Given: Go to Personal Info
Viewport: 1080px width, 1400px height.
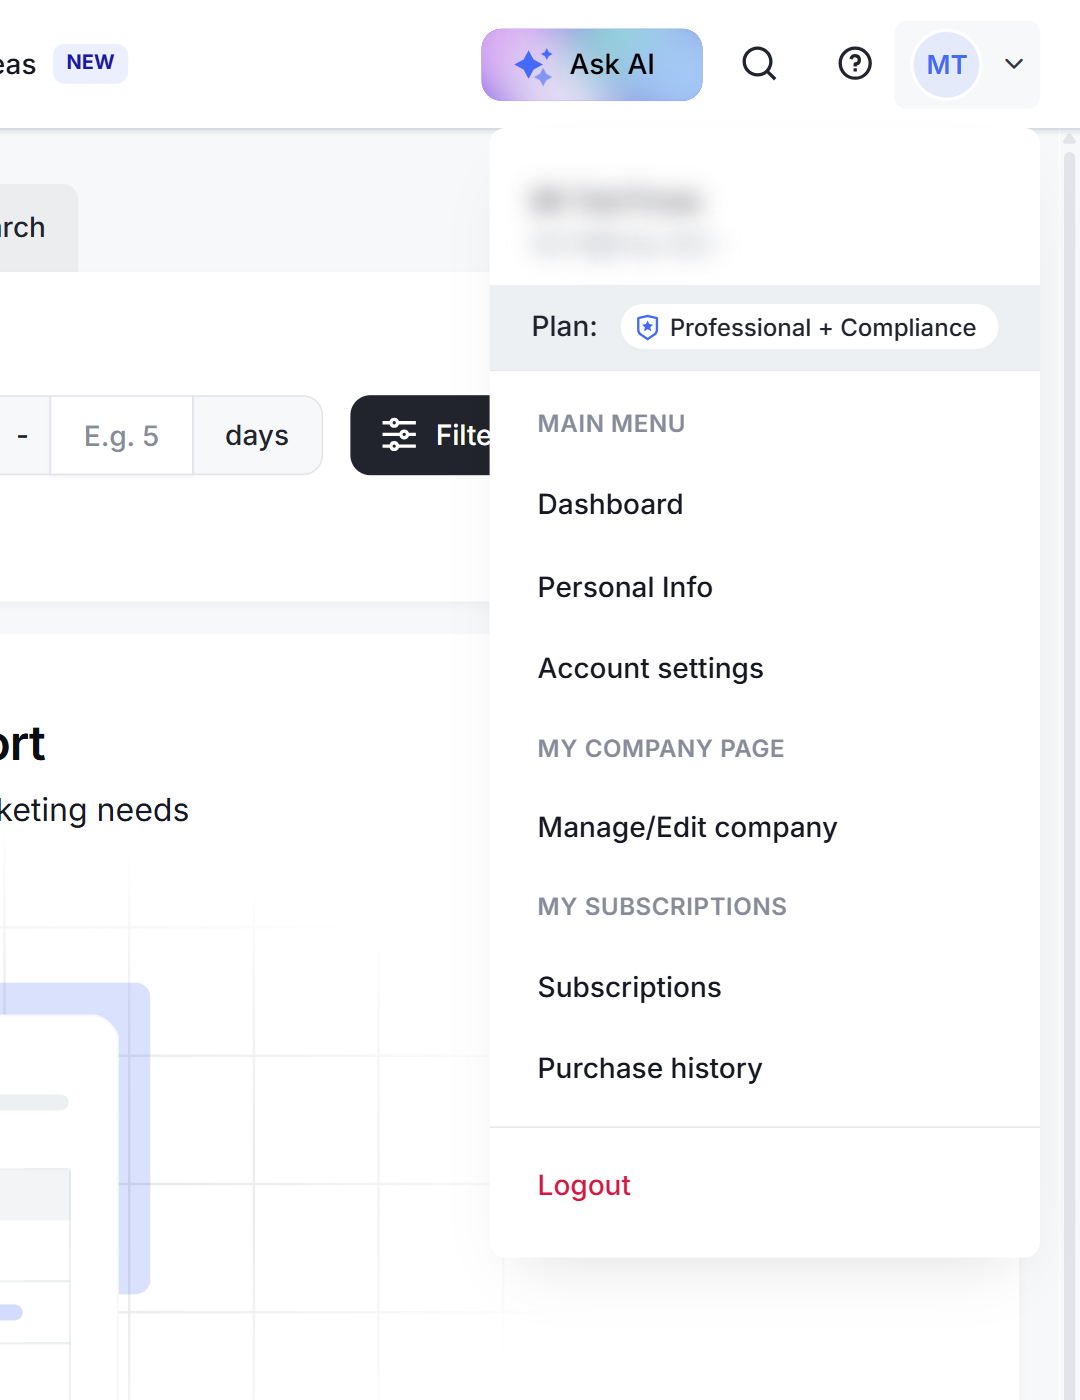Looking at the screenshot, I should point(625,587).
